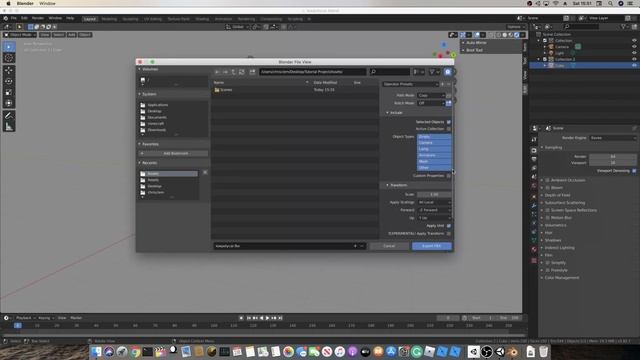Viewport: 640px width, 360px height.
Task: Enable Bloom checkbox in render properties
Action: coord(547,188)
